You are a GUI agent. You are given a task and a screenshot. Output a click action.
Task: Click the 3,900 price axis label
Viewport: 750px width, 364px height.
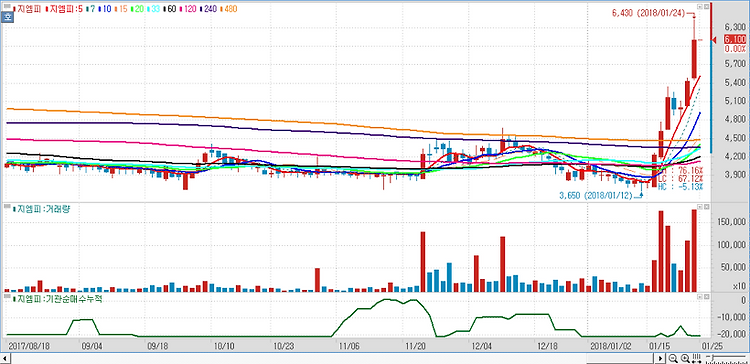point(736,175)
